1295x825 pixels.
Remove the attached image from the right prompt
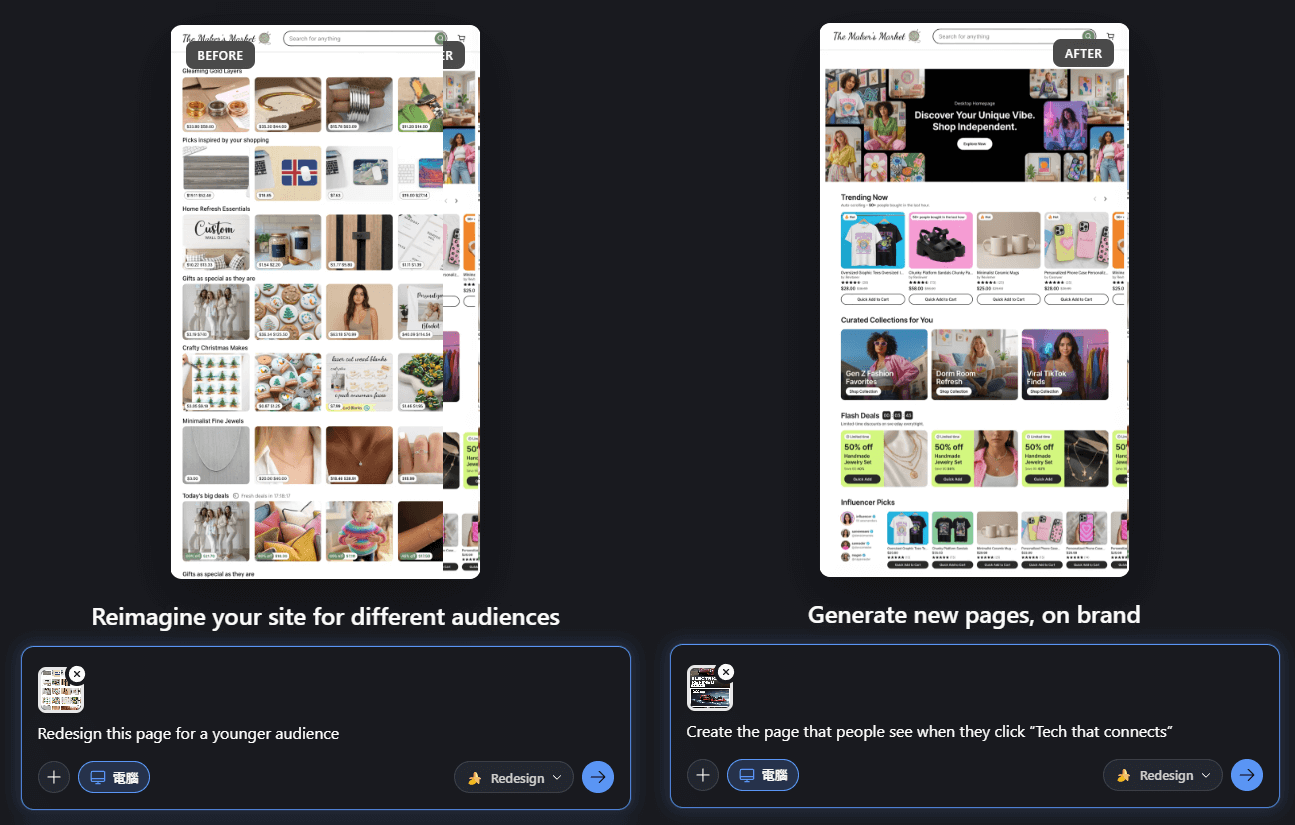[726, 672]
